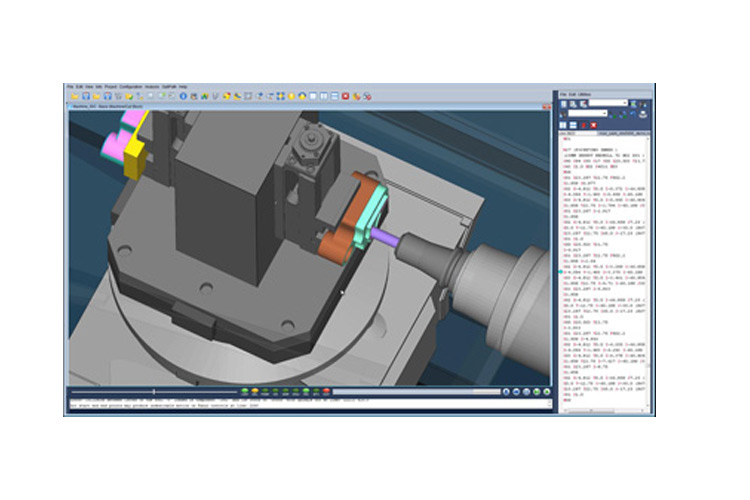Click the animation speed slider handle
This screenshot has width=750, height=500.
point(154,392)
